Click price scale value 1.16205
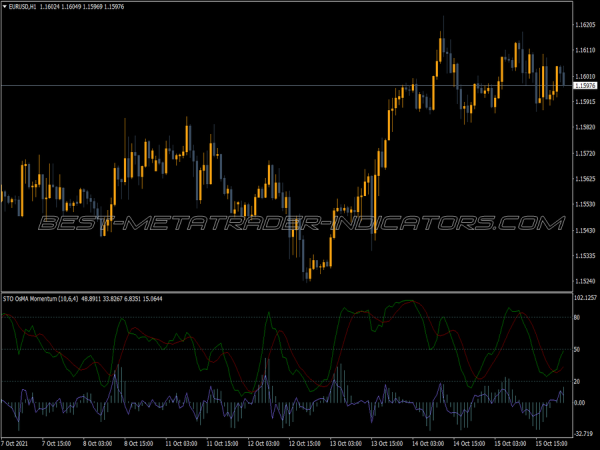The image size is (600, 450). (585, 25)
